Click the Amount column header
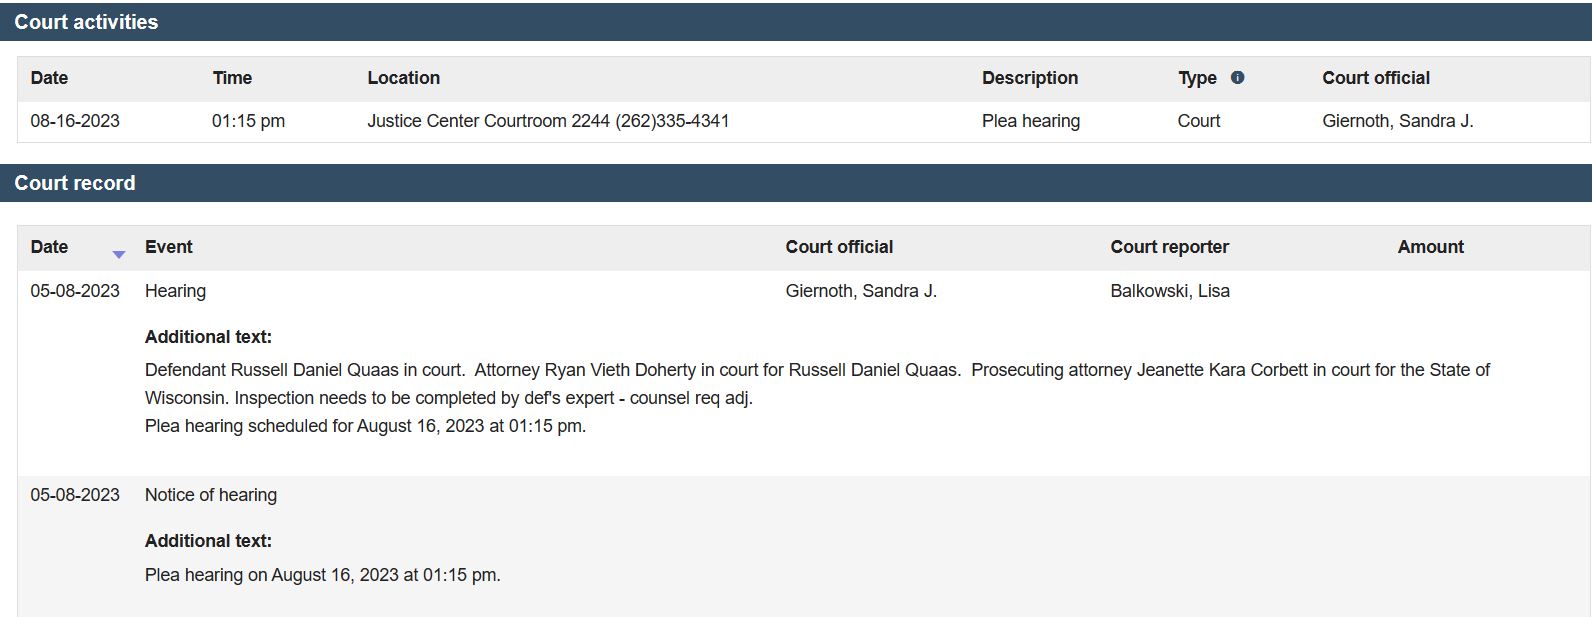This screenshot has height=617, width=1592. click(1430, 247)
